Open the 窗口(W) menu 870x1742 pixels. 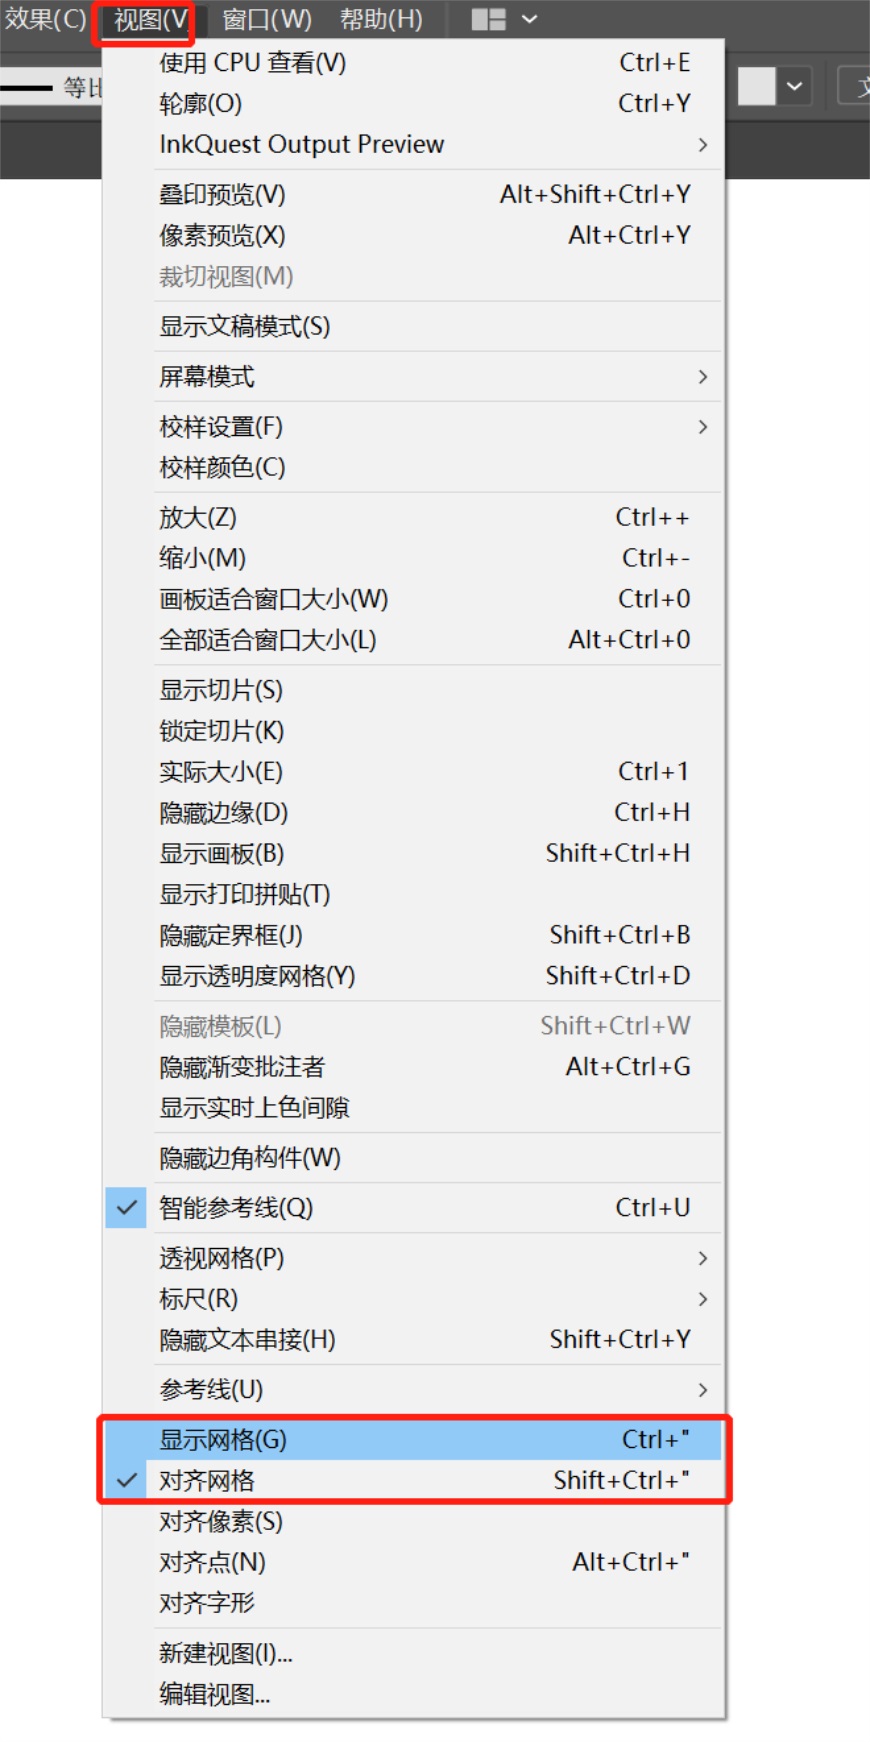[x=267, y=19]
